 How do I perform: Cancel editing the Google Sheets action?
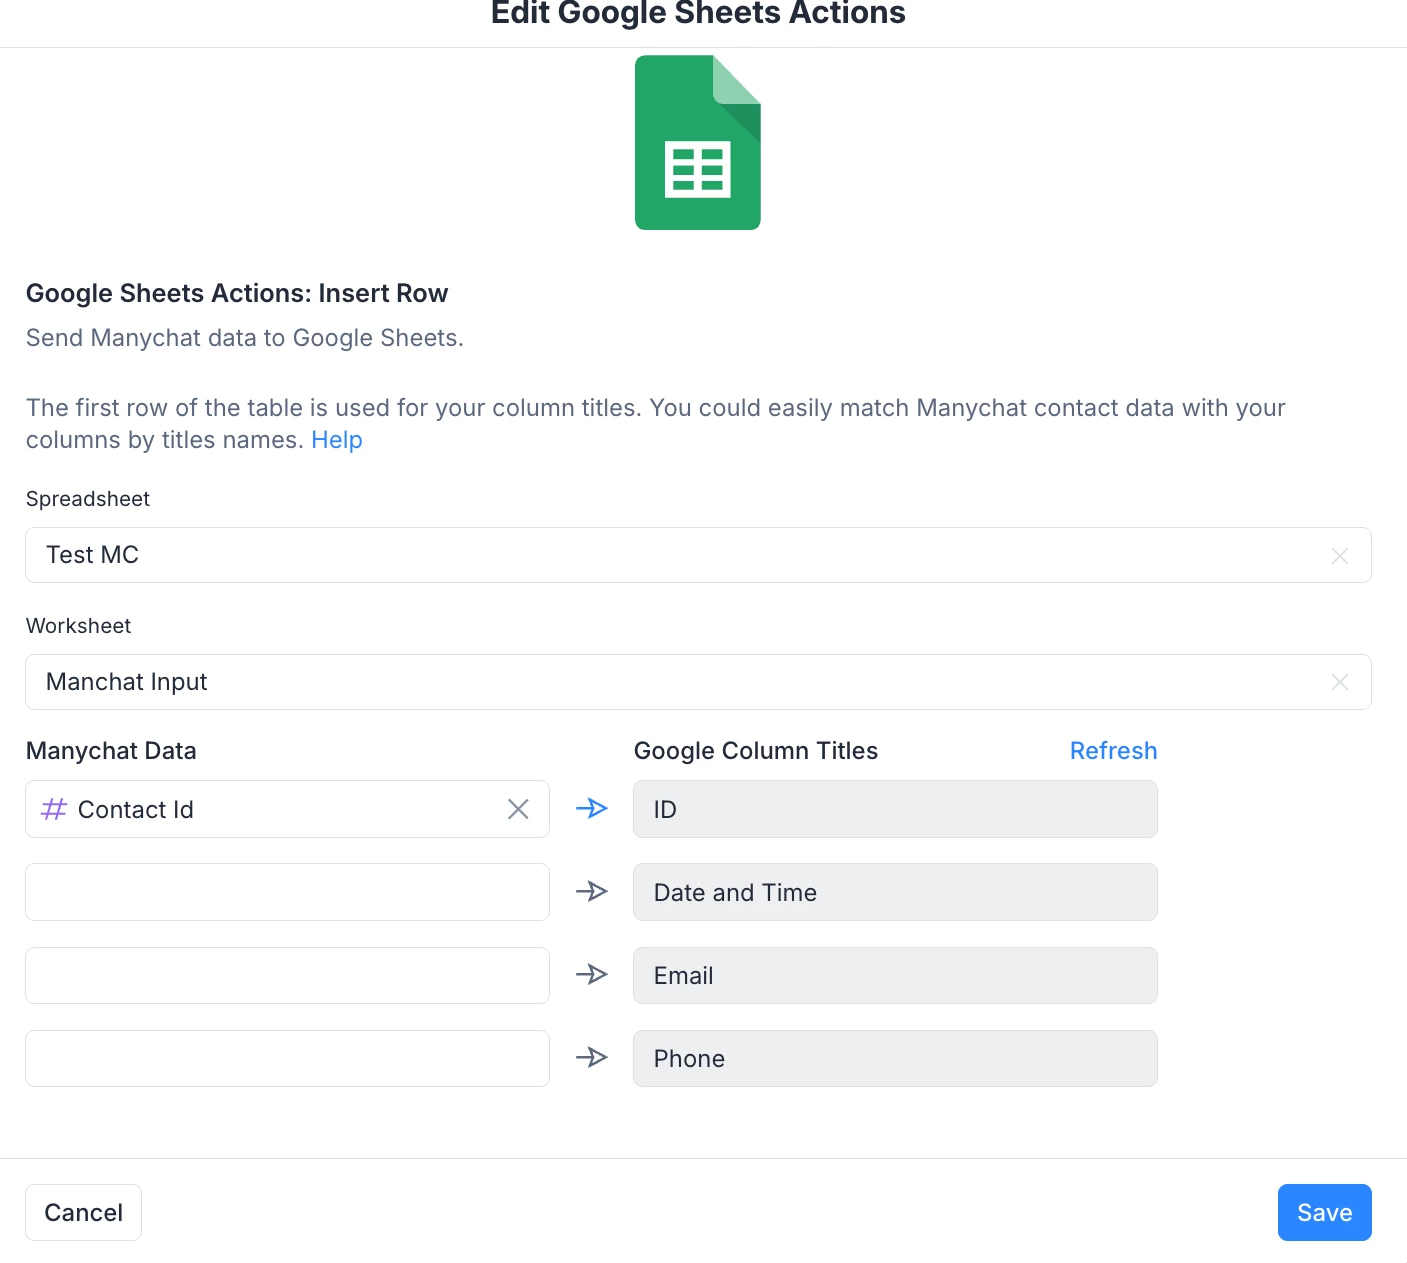coord(83,1212)
